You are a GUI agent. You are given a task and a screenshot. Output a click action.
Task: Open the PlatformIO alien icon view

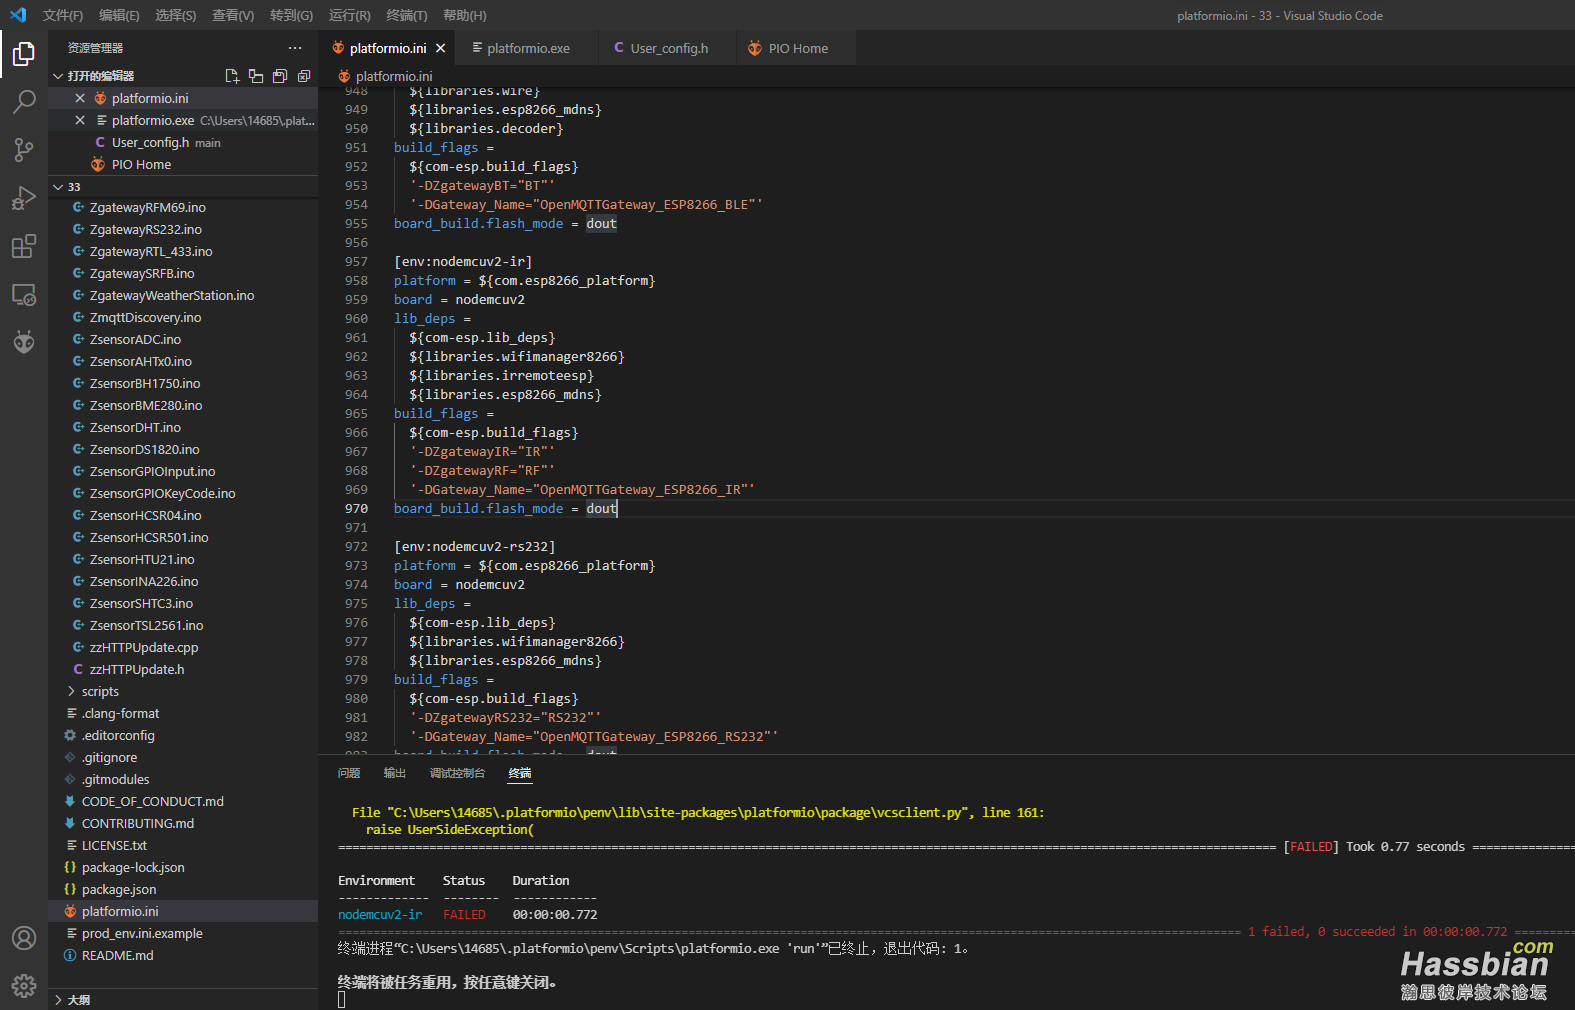pos(24,342)
